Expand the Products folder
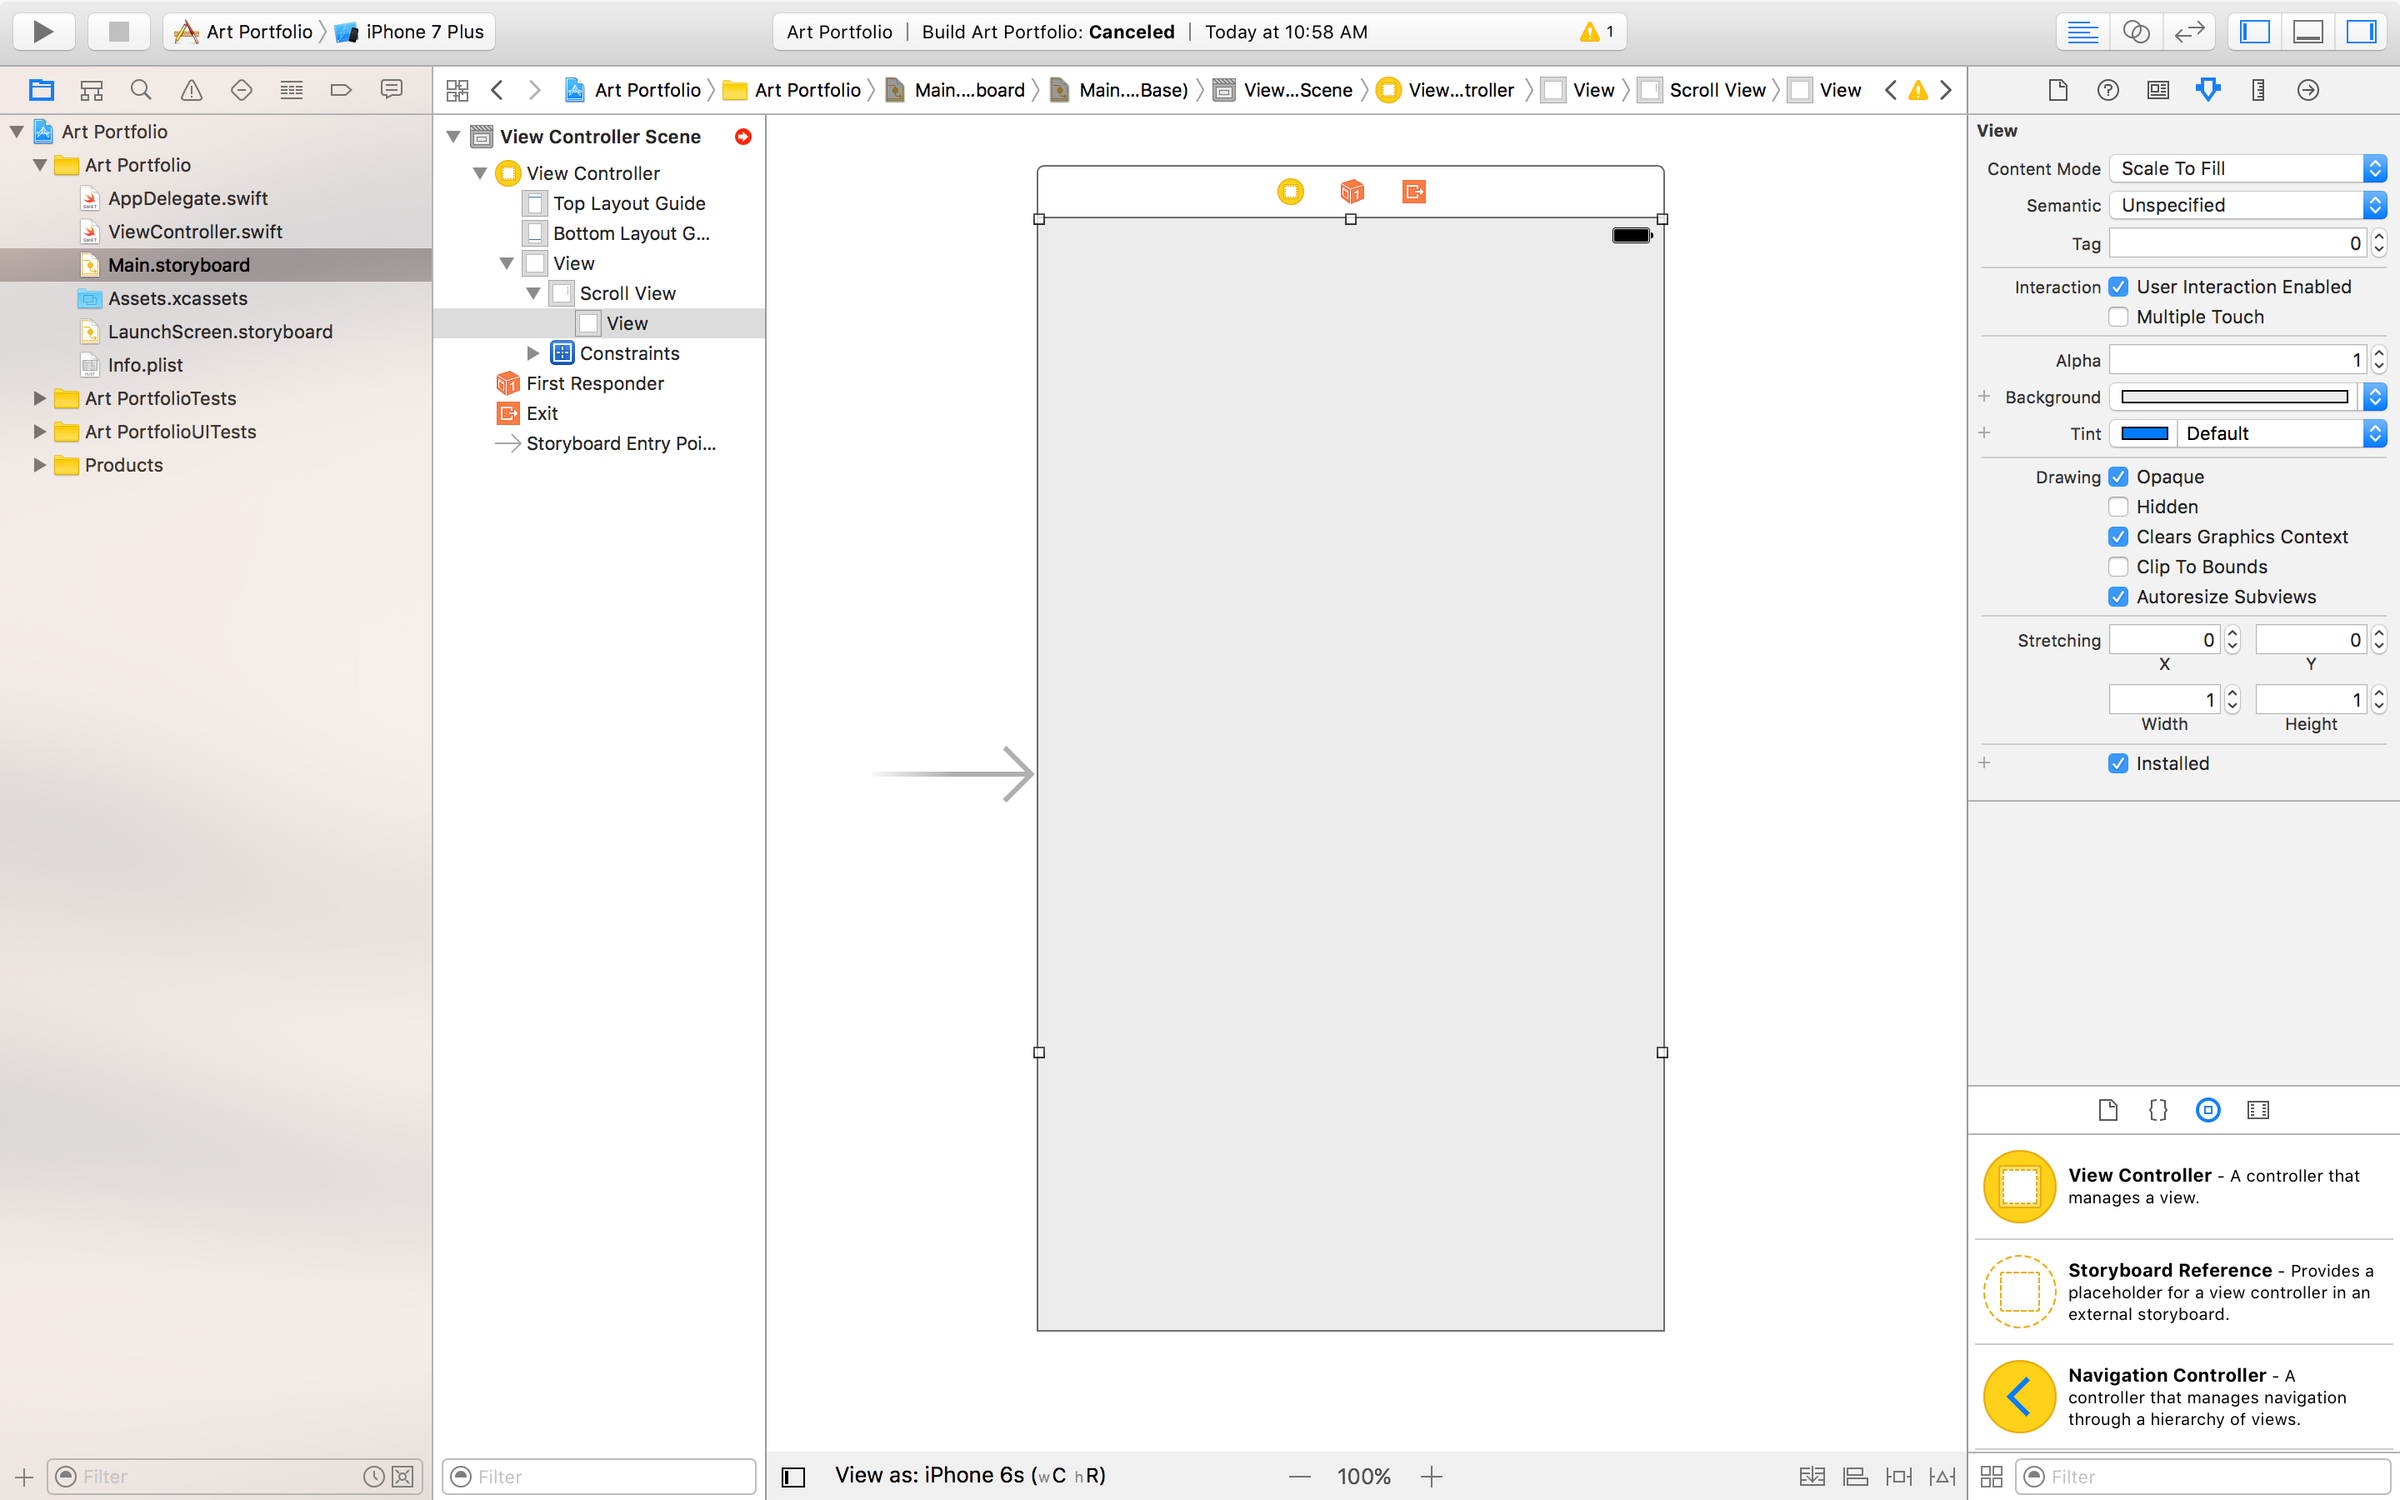This screenshot has width=2400, height=1500. pos(40,465)
